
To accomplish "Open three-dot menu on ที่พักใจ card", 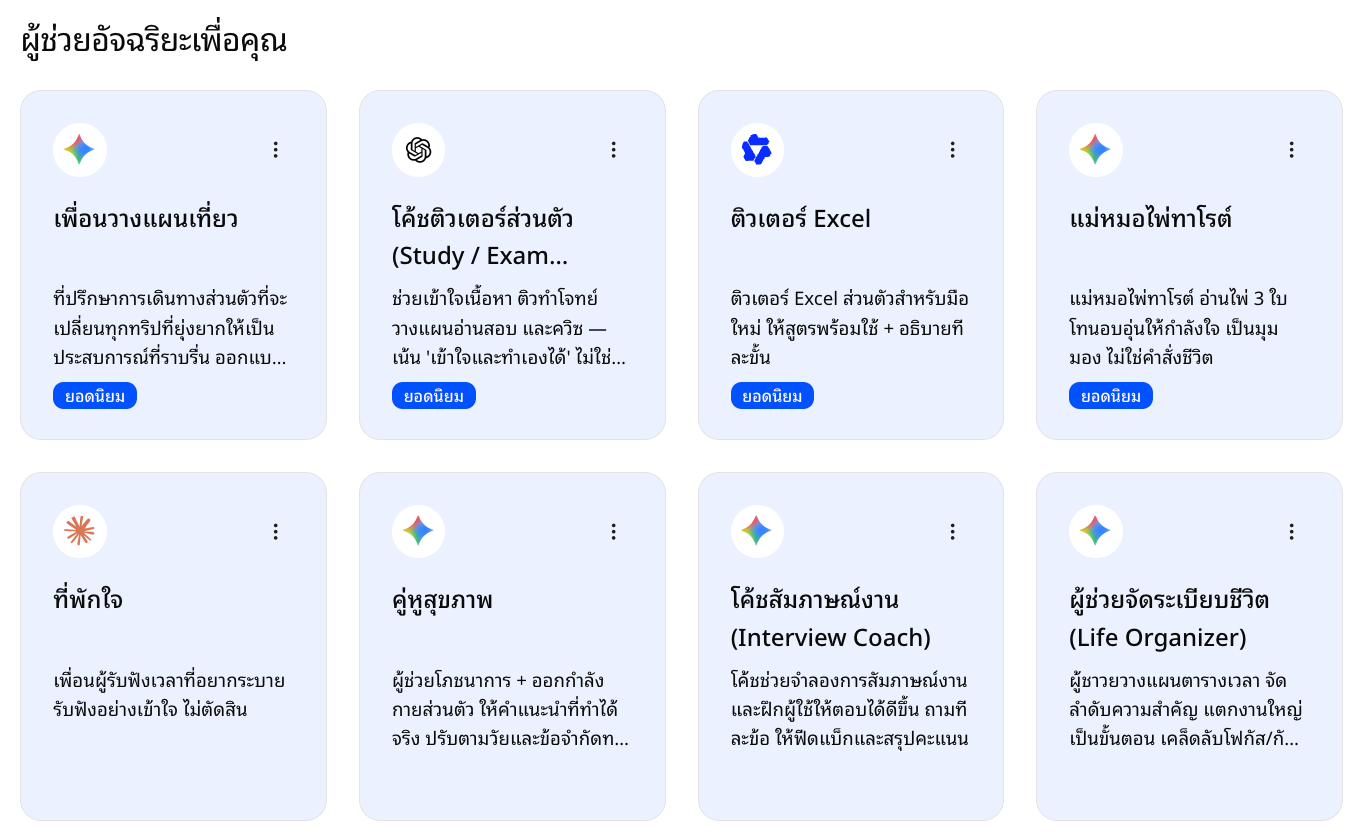I will 276,532.
